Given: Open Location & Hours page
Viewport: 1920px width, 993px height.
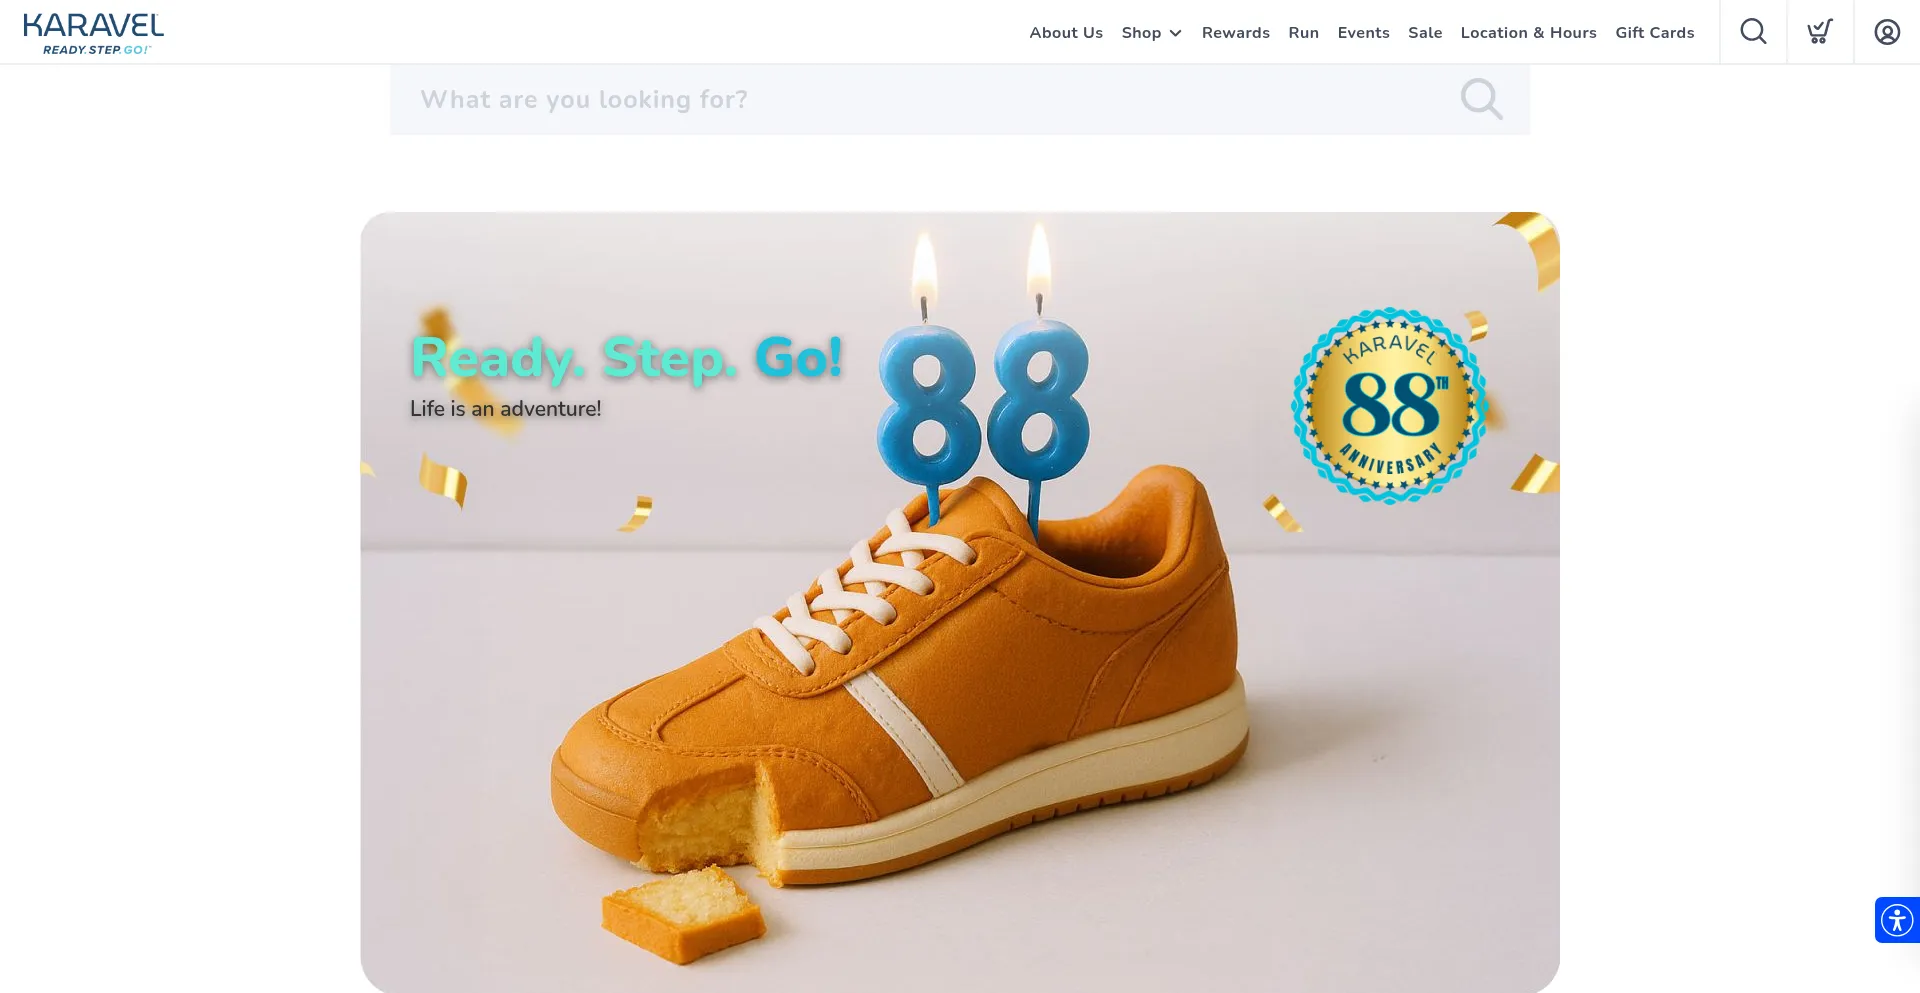Looking at the screenshot, I should click(1528, 33).
